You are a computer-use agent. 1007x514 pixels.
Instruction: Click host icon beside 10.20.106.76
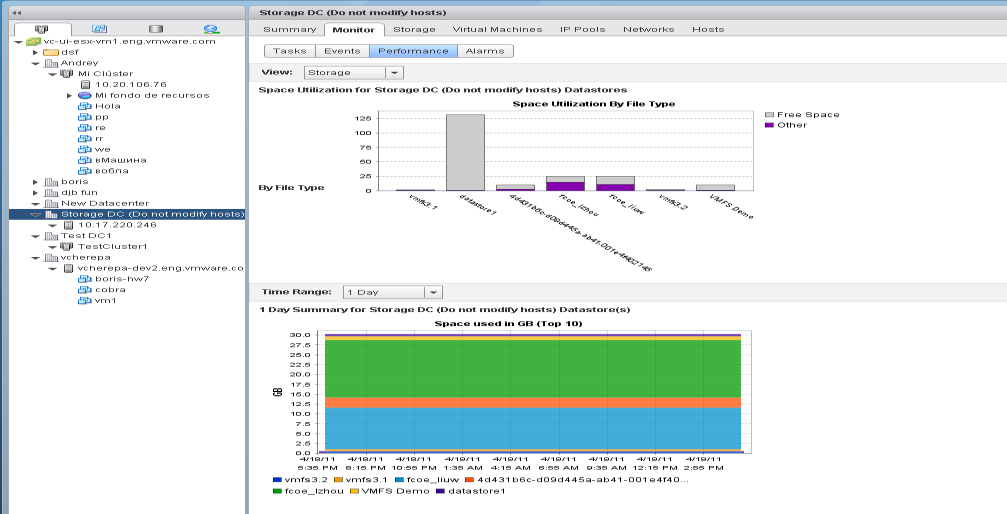click(x=85, y=84)
